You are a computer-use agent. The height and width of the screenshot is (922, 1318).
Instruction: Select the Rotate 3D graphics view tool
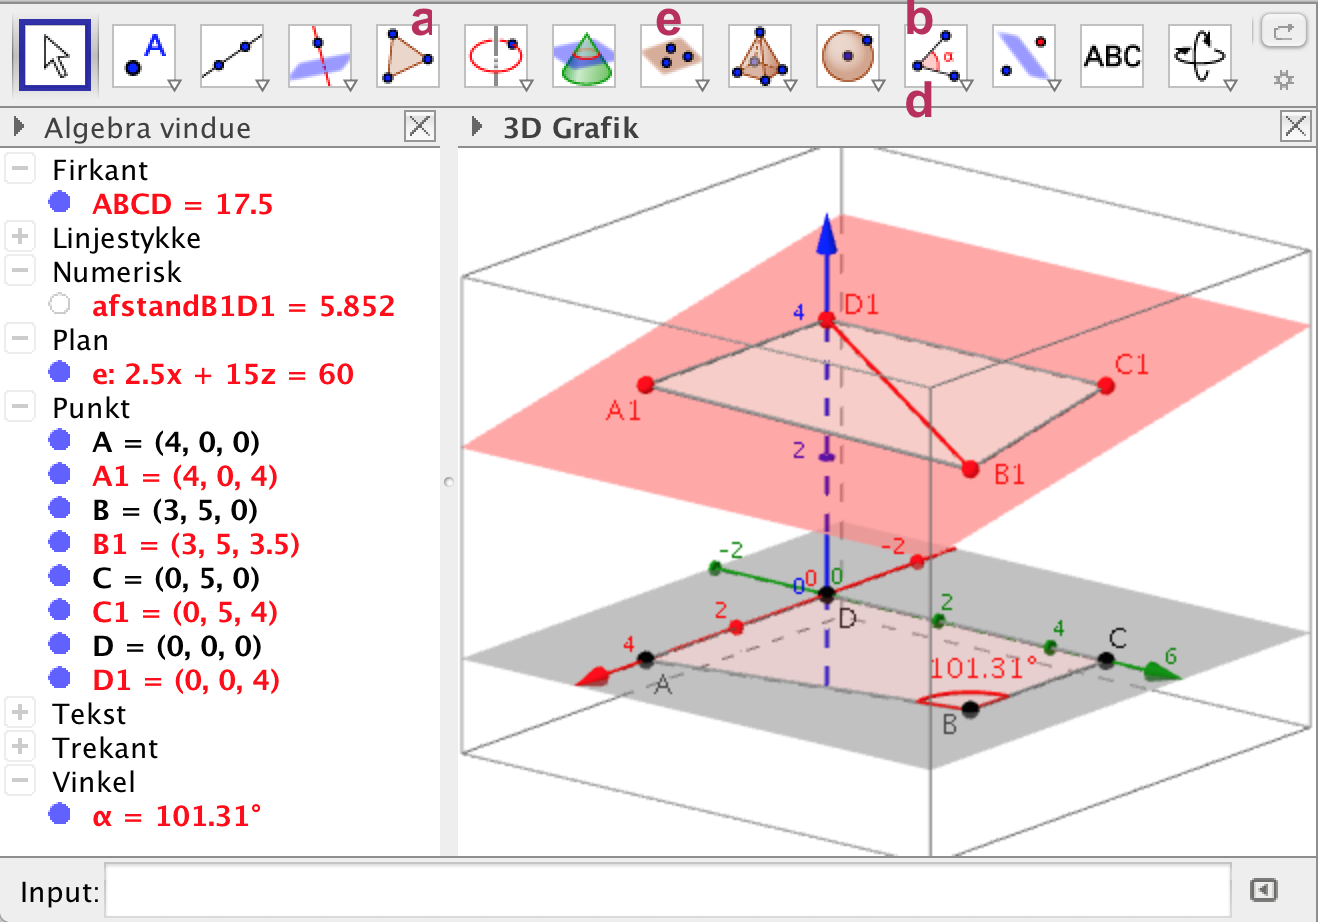pos(1201,56)
